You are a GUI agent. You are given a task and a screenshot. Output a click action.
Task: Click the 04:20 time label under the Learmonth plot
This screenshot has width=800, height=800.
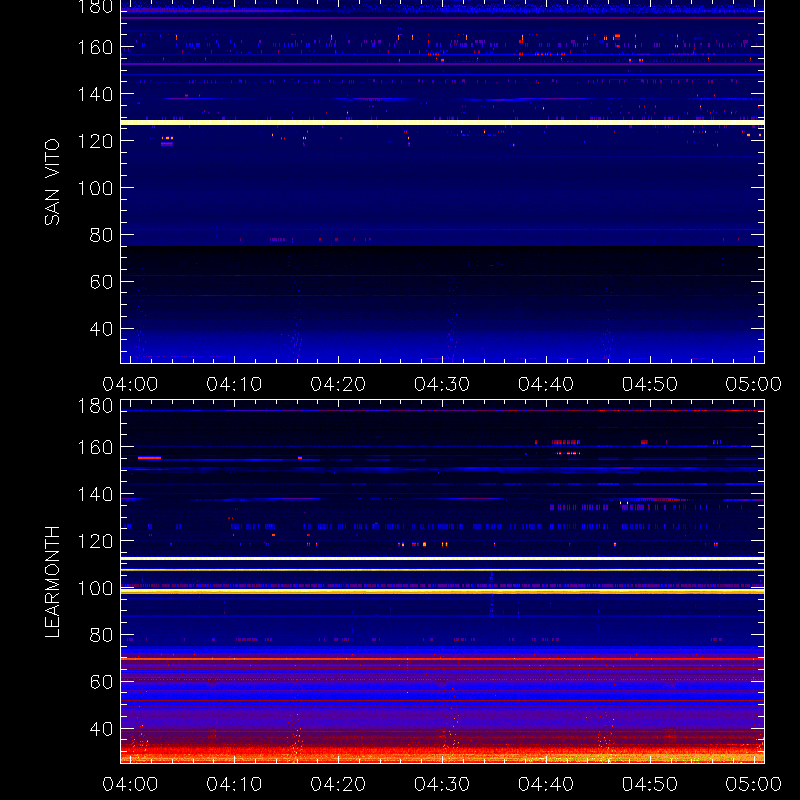(x=338, y=784)
